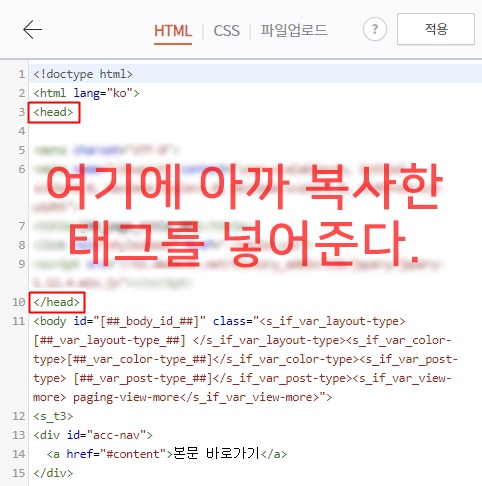Select the body id="[##_body_id_##]" line
Viewport: 482px width, 486px height.
point(219,321)
